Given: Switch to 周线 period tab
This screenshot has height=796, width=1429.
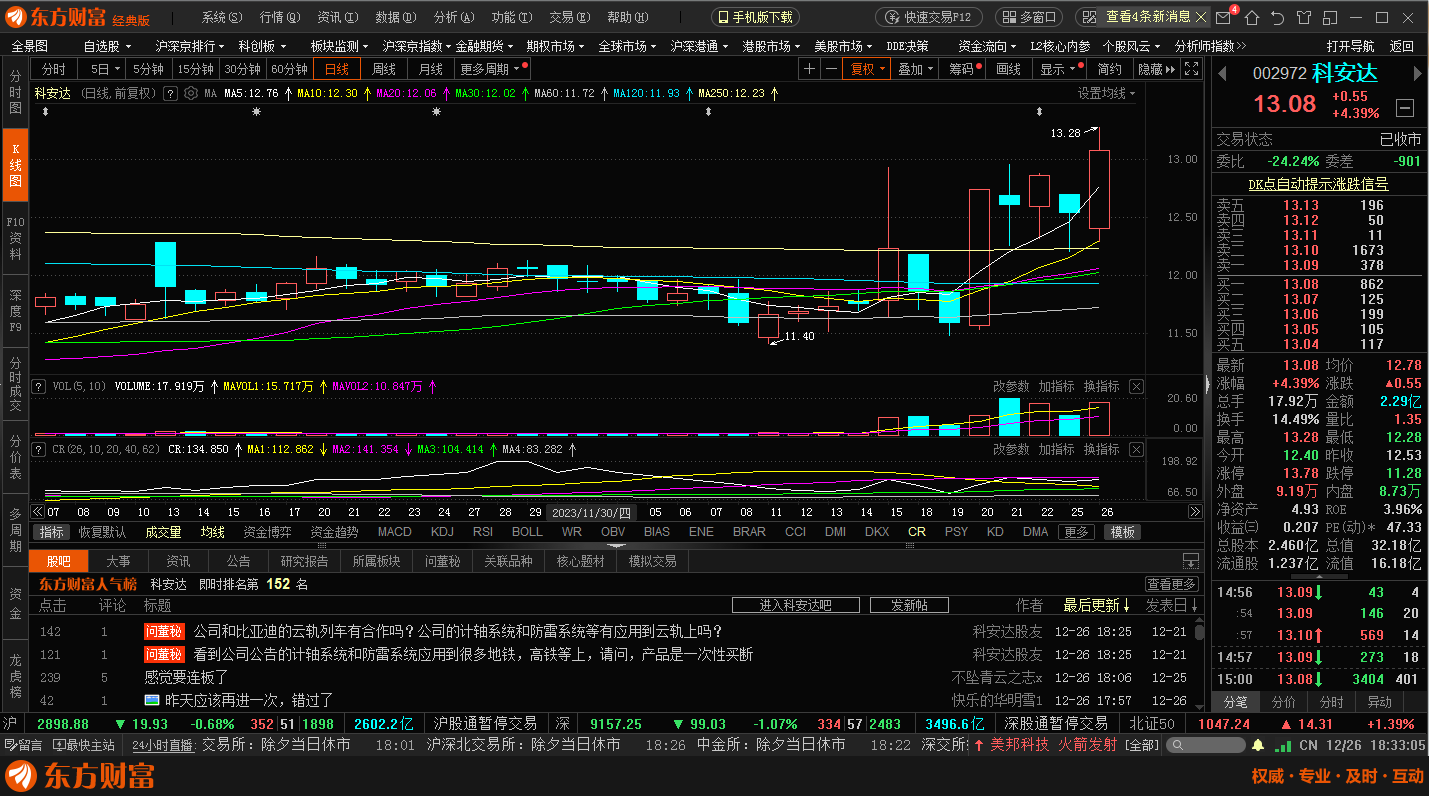Looking at the screenshot, I should pos(384,69).
